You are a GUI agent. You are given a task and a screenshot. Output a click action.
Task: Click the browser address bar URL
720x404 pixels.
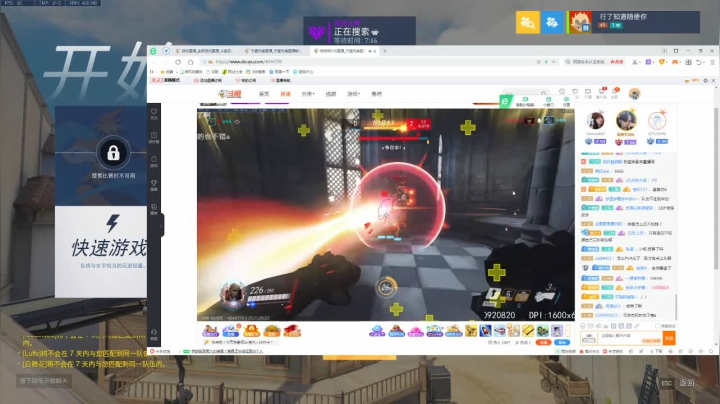pyautogui.click(x=248, y=62)
